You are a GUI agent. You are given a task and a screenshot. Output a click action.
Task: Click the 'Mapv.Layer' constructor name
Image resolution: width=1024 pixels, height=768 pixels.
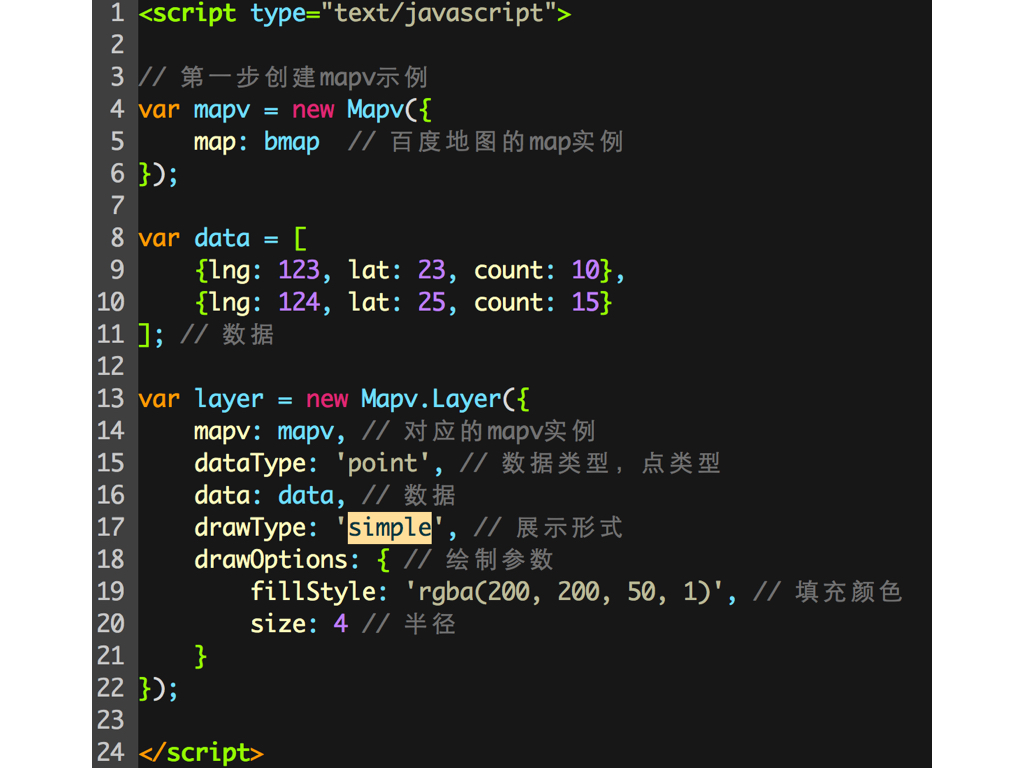pyautogui.click(x=431, y=399)
